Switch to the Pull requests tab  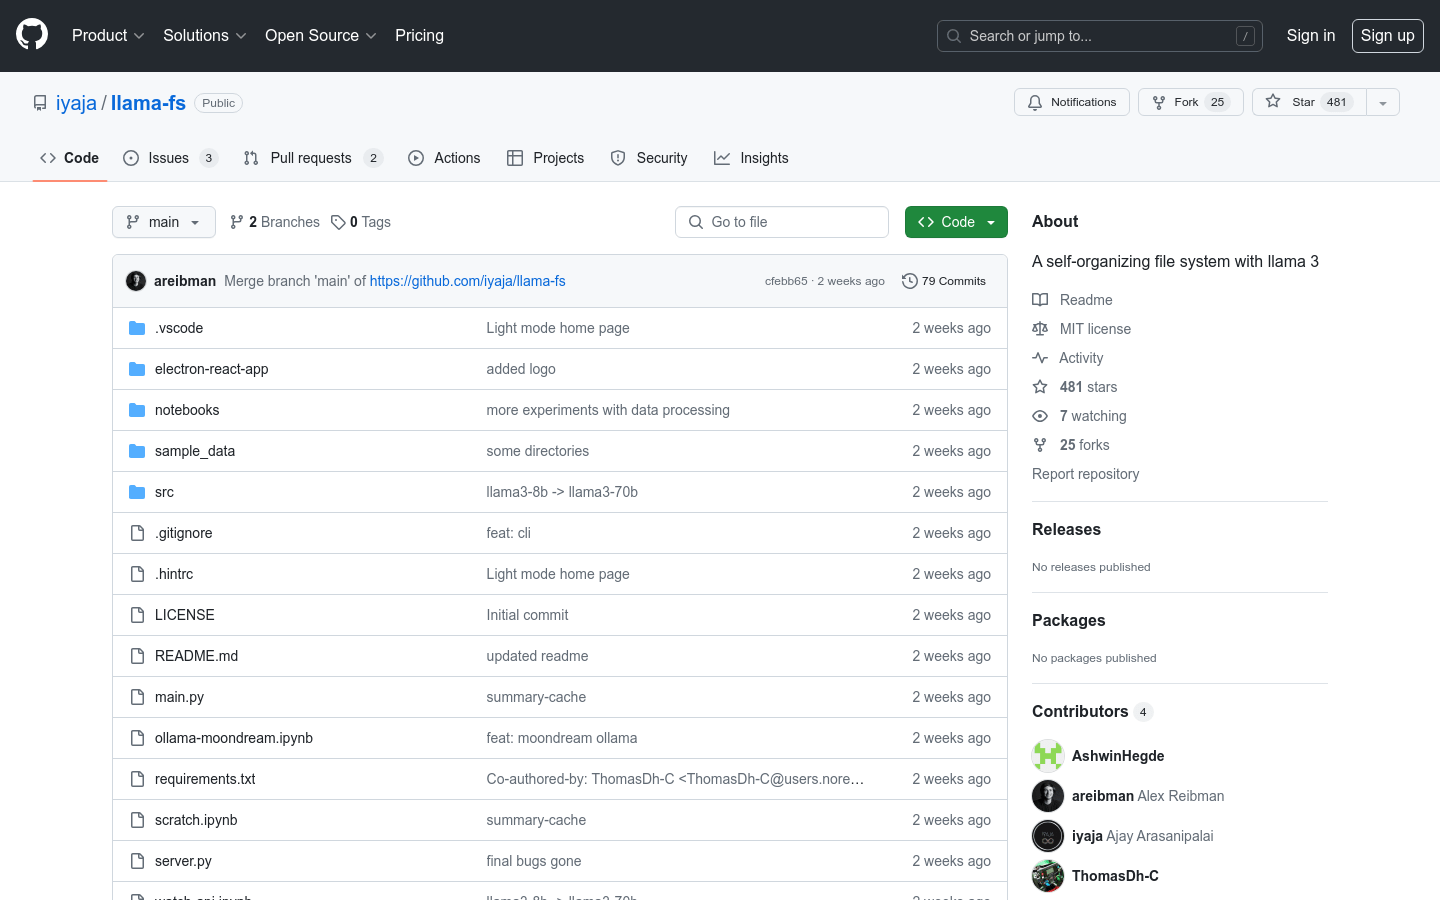(312, 158)
